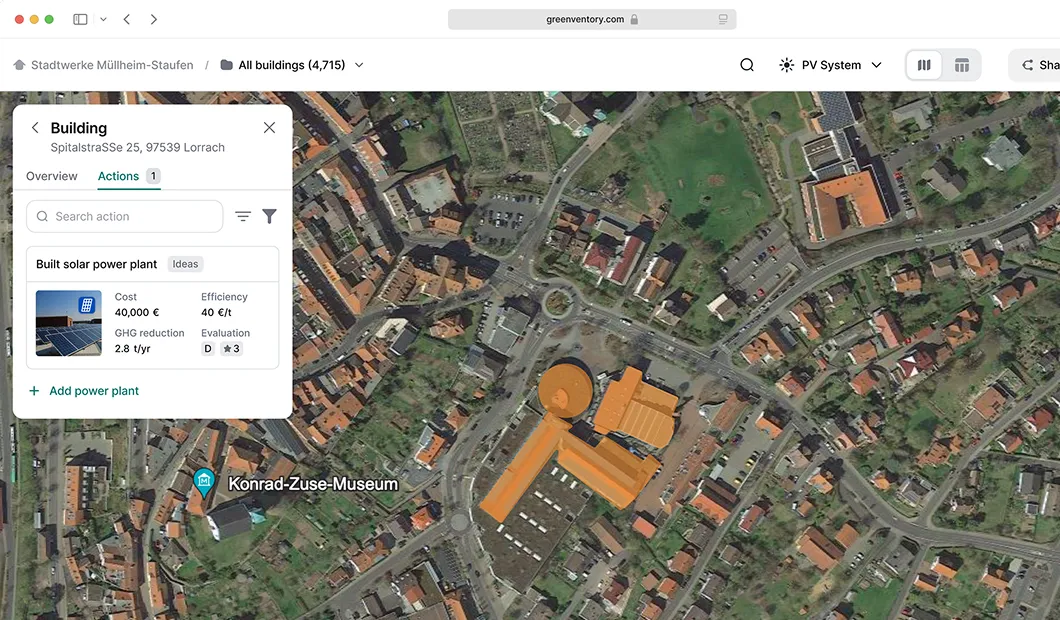Open the Actions tab
1060x620 pixels.
point(118,176)
